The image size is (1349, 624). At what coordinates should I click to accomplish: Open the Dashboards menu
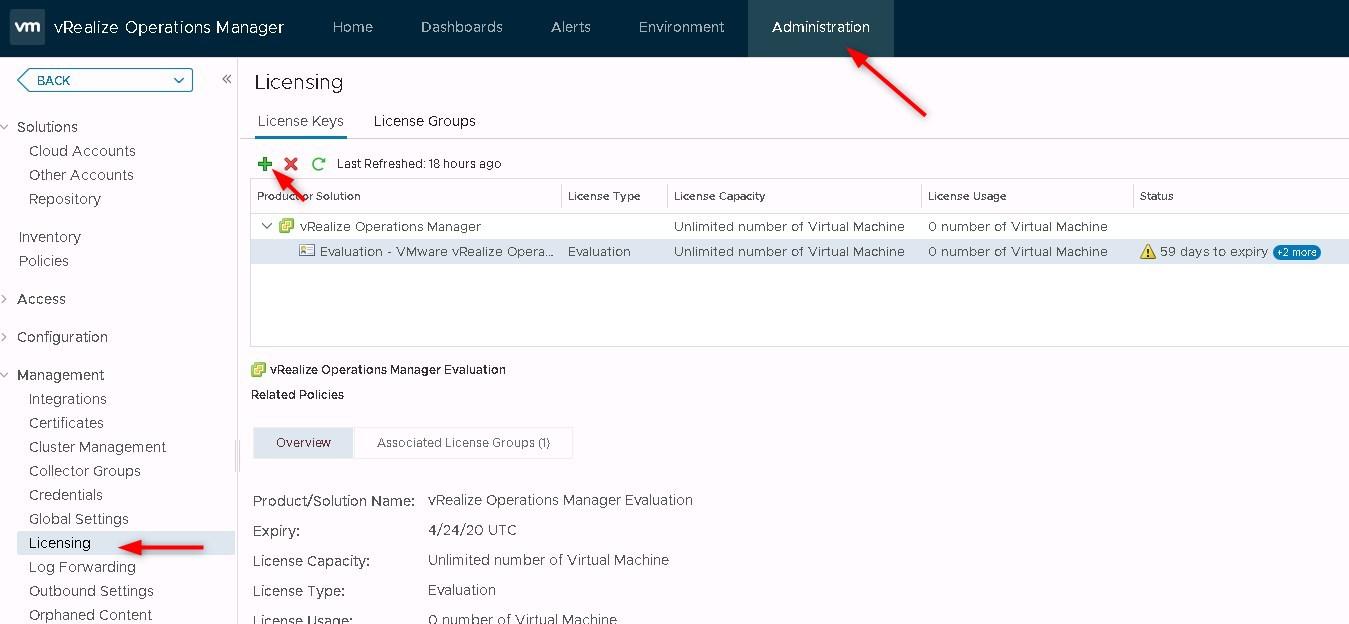point(462,27)
